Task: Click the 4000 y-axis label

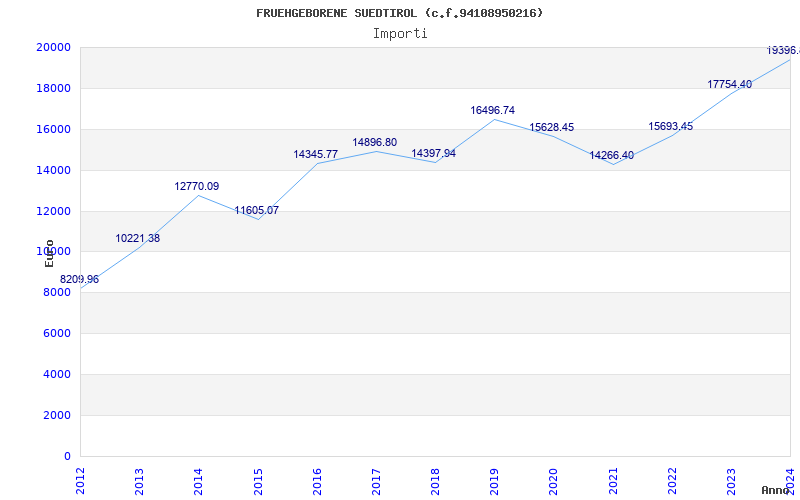Action: pyautogui.click(x=57, y=374)
